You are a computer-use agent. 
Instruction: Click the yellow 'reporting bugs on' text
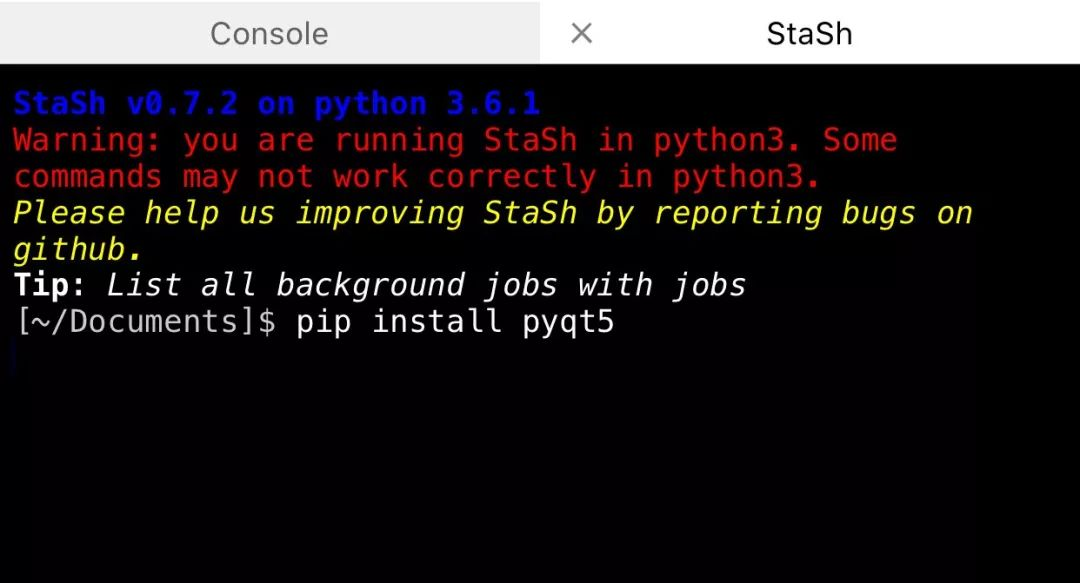813,213
